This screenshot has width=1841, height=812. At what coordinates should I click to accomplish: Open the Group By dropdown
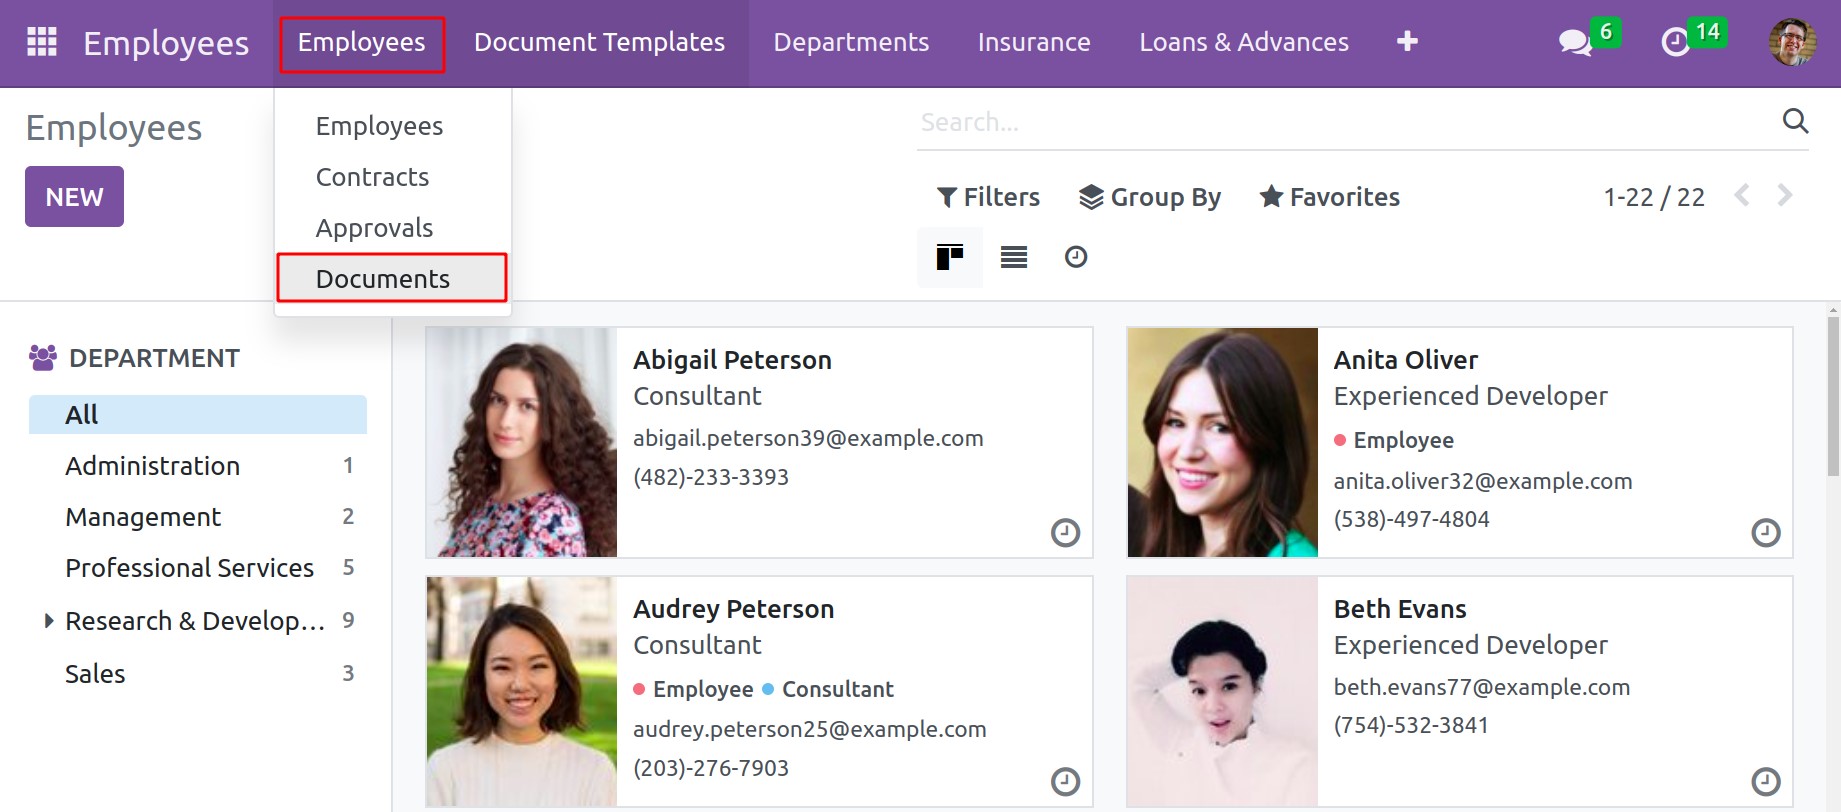[1150, 197]
